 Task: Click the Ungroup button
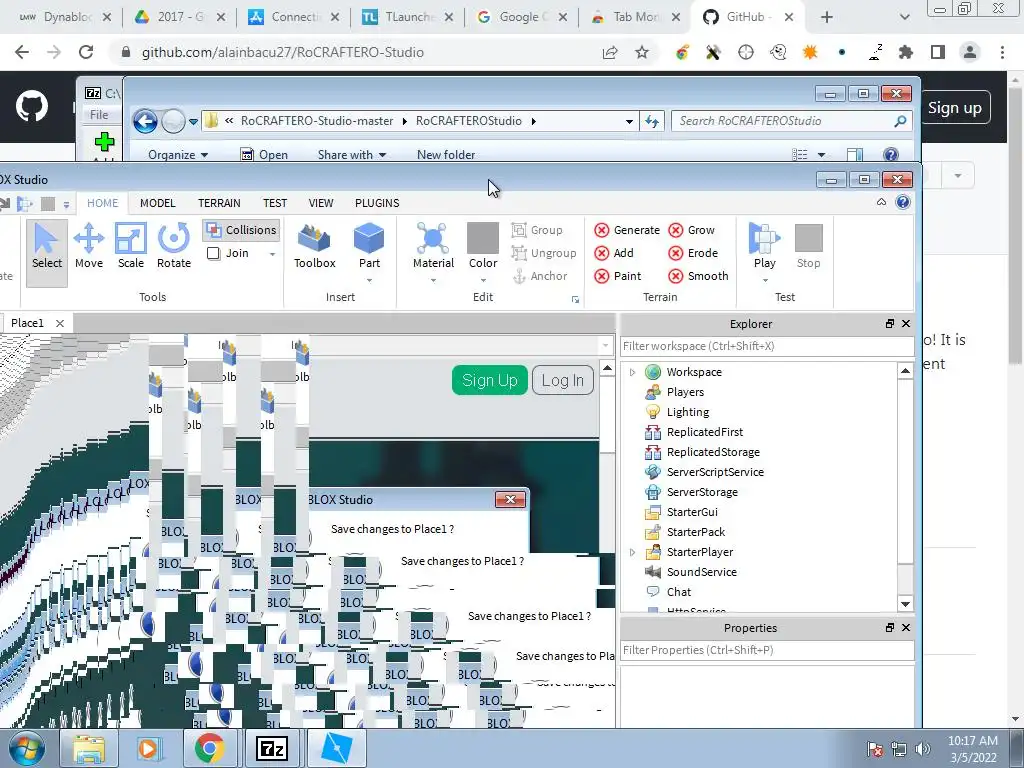[x=544, y=253]
